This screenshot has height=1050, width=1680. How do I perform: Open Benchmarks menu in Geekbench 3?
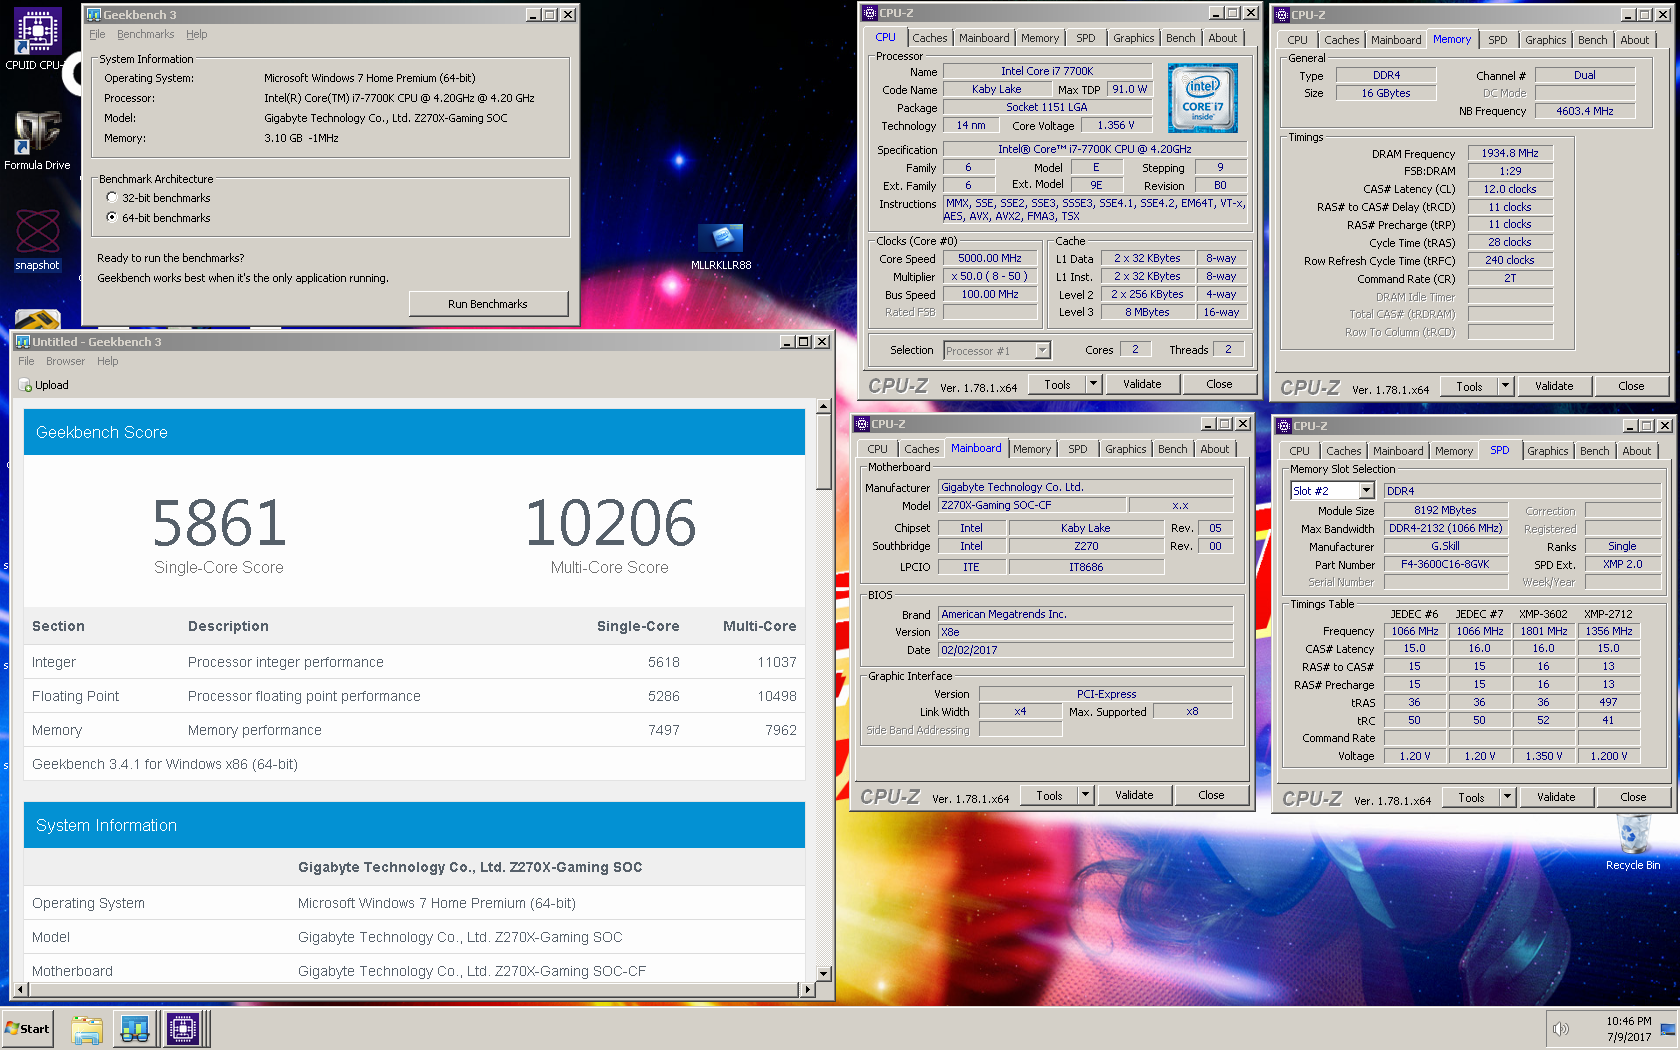coord(145,34)
